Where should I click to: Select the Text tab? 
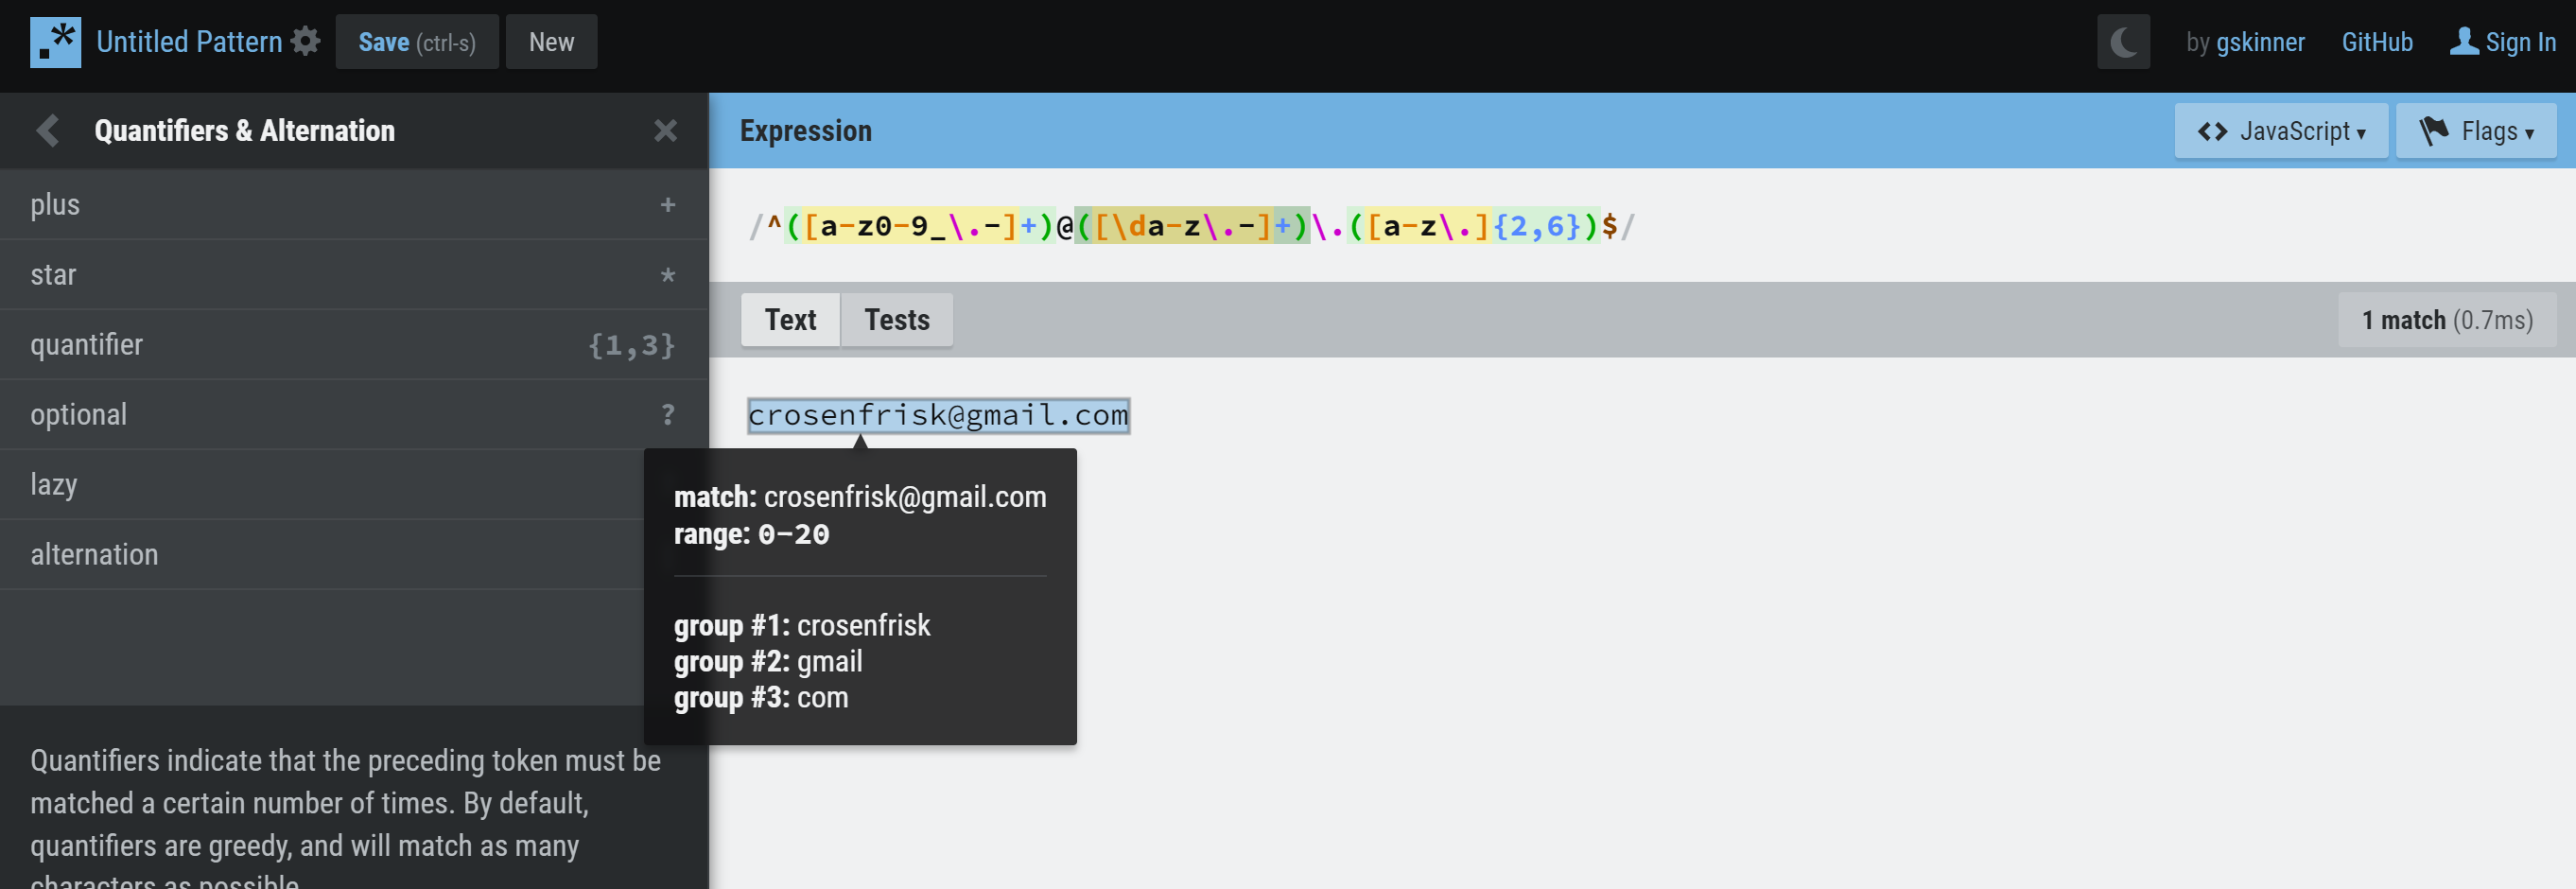coord(790,320)
